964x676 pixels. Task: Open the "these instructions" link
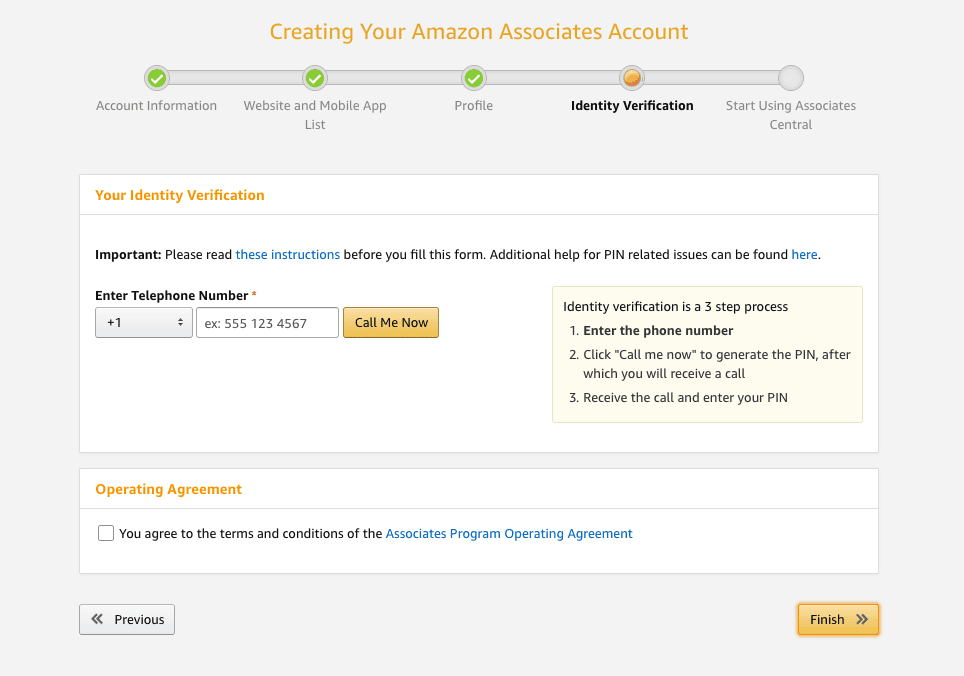(288, 255)
